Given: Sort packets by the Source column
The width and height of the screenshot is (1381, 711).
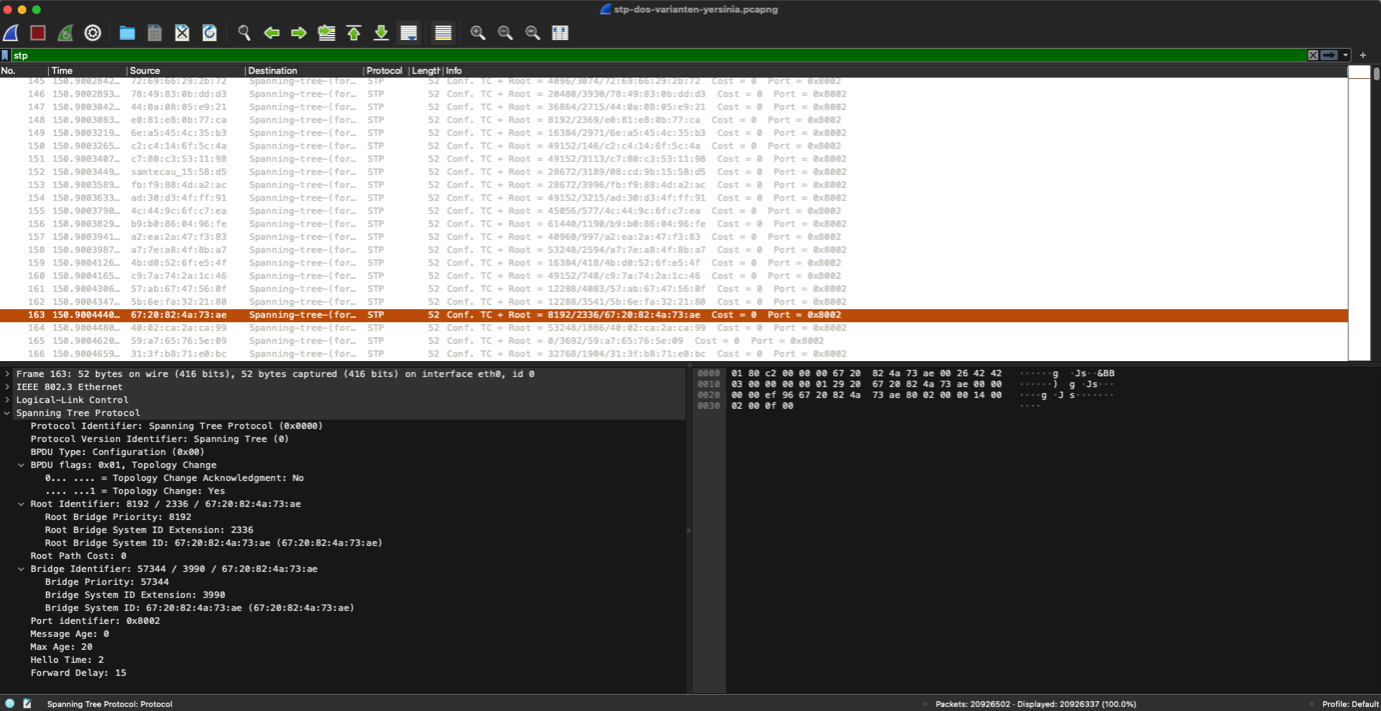Looking at the screenshot, I should 185,71.
